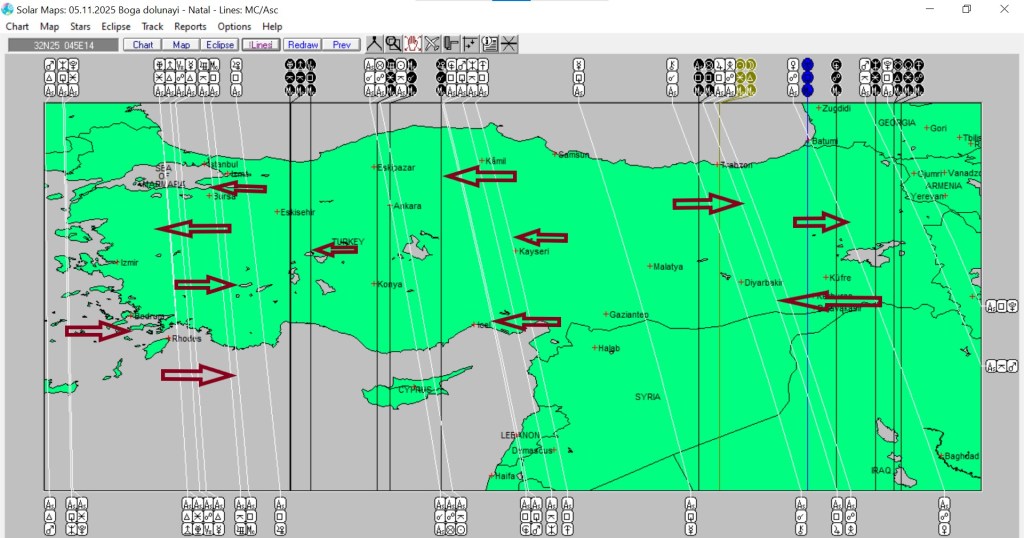The height and width of the screenshot is (538, 1024).
Task: Open the info panel toolbar icon
Action: 490,44
